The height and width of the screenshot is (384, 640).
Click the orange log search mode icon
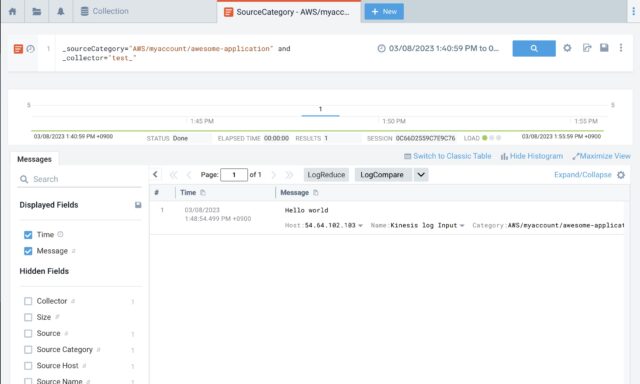(x=18, y=49)
